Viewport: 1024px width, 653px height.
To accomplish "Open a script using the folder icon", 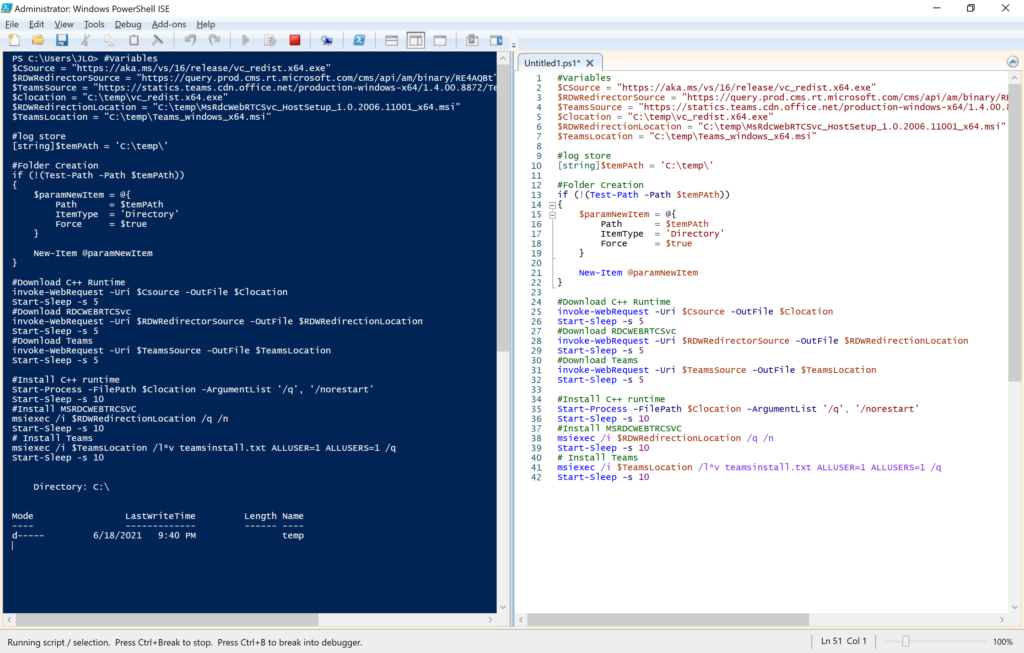I will [x=38, y=40].
